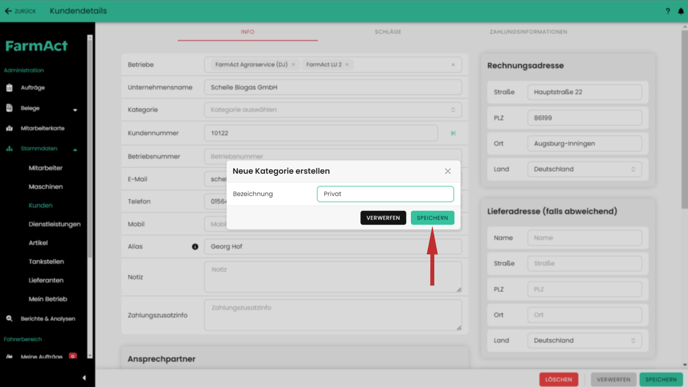Switch to the Schläge tab
The height and width of the screenshot is (387, 688).
pyautogui.click(x=388, y=32)
